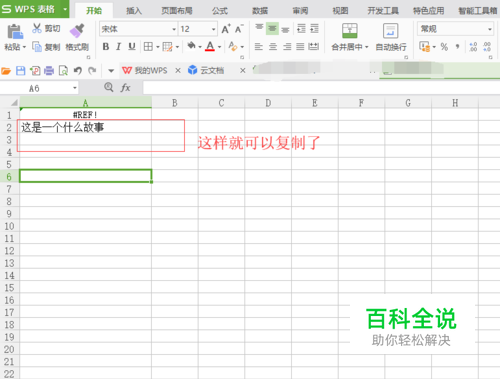500x379 pixels.
Task: Apply percent style format
Action: point(444,47)
